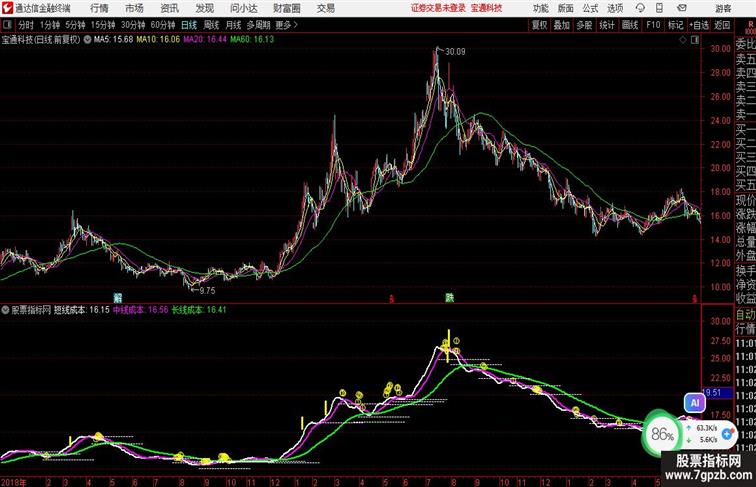Expand the MA indicator settings dropdown circle
756x487 pixels.
coord(87,40)
